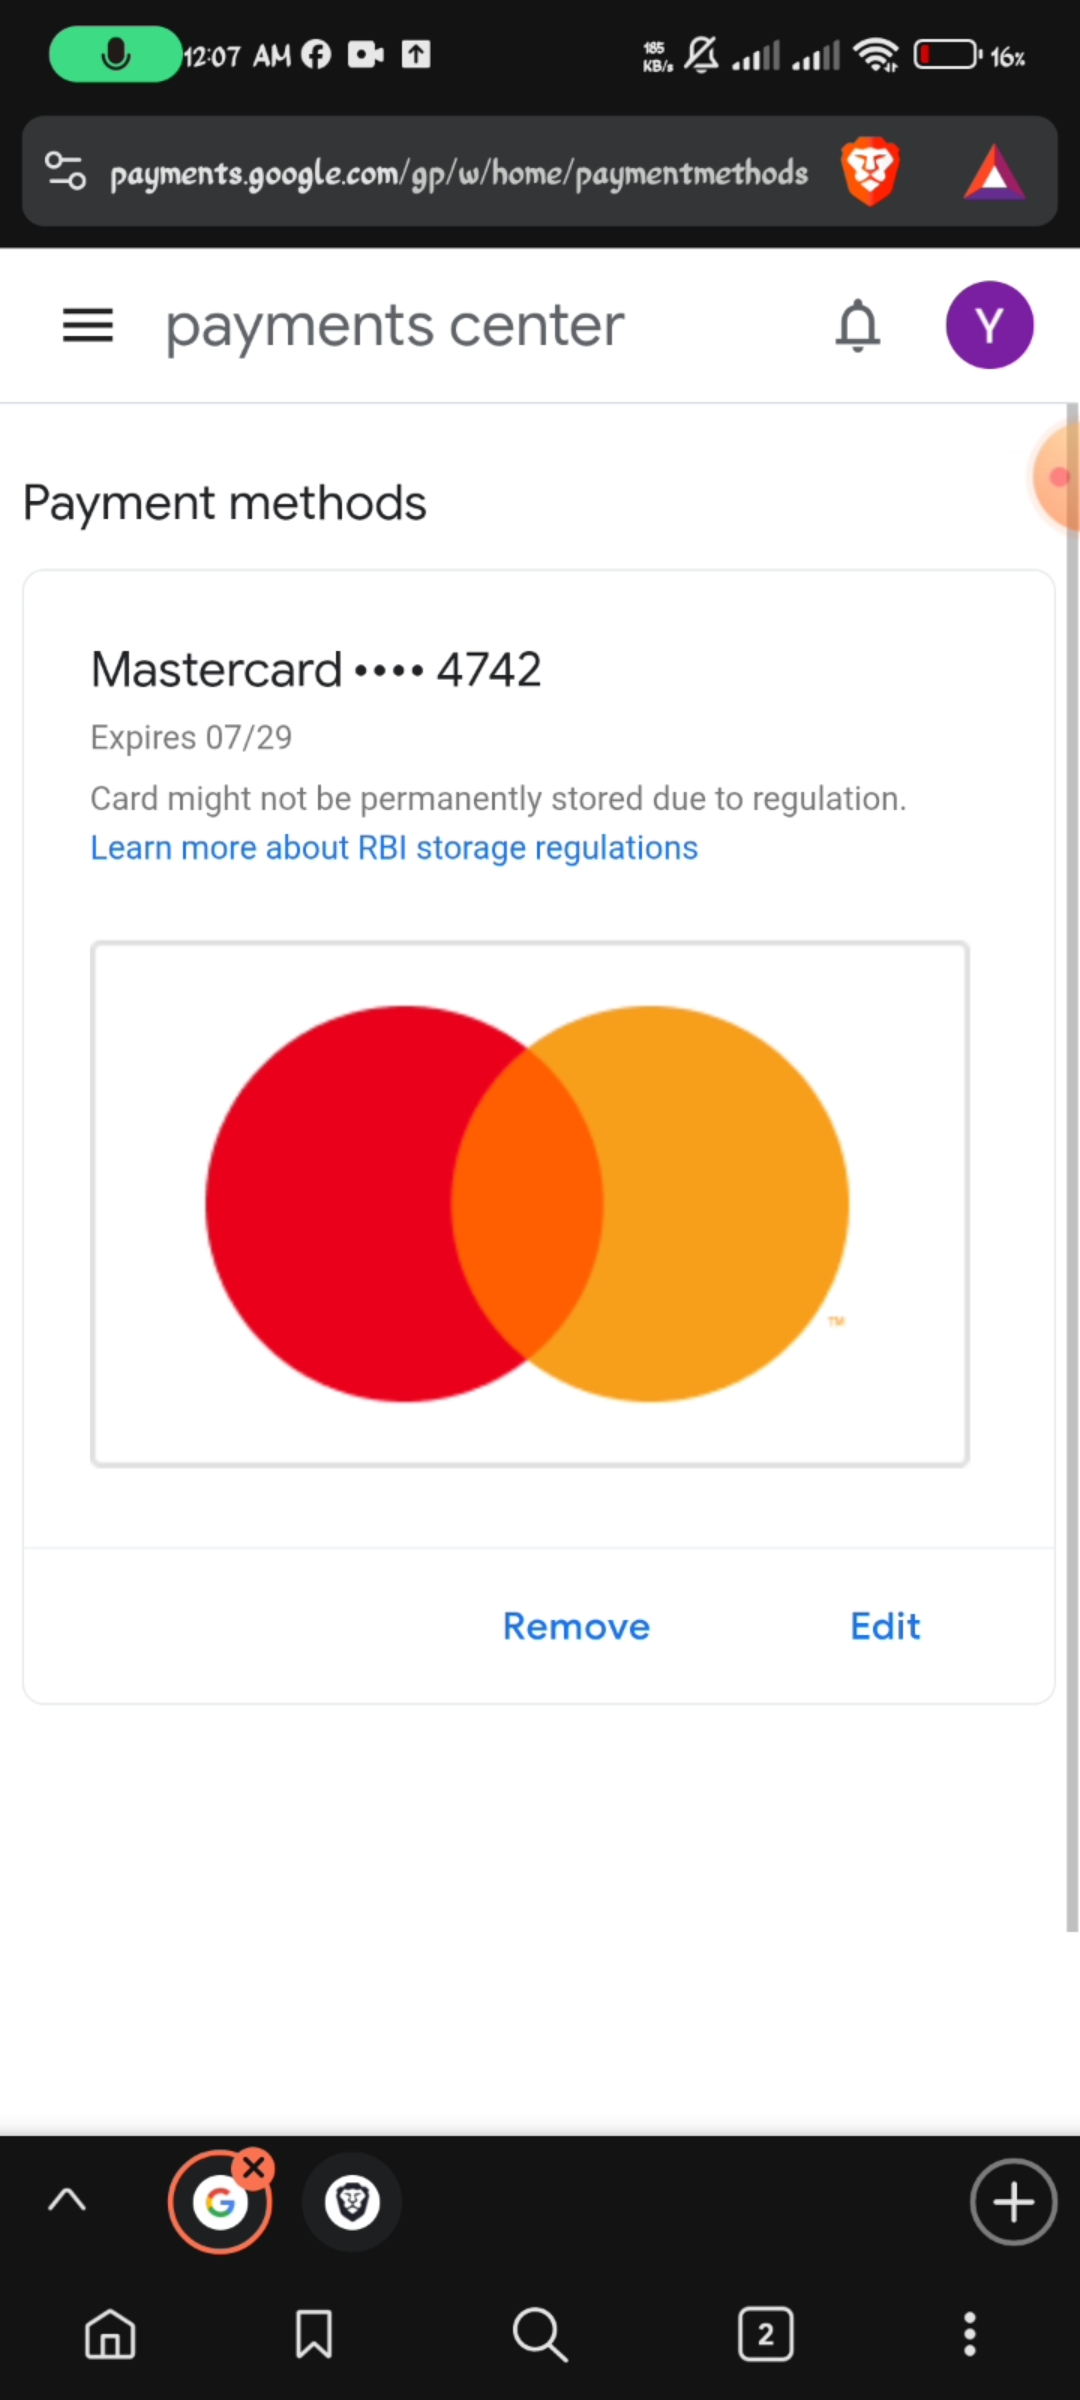The height and width of the screenshot is (2400, 1080).
Task: Open the notifications bell
Action: [857, 326]
